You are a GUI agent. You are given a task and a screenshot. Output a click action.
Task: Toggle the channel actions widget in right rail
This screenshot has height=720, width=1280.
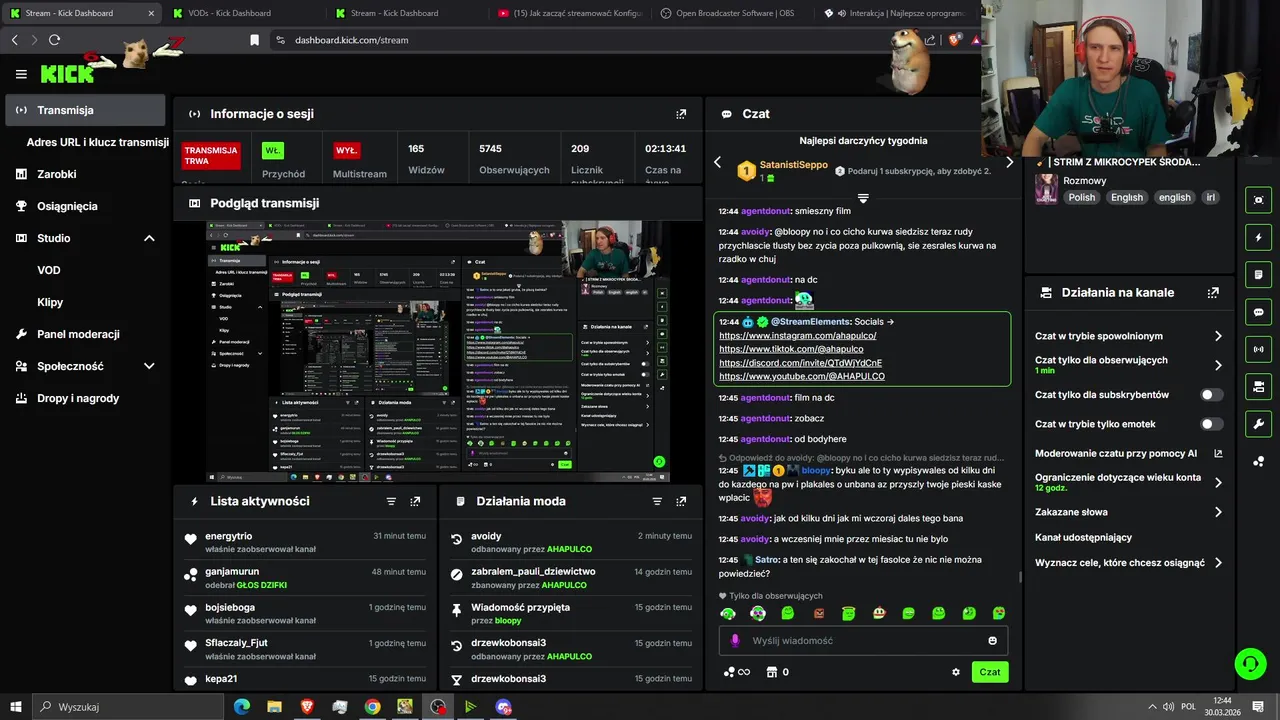coord(1258,386)
